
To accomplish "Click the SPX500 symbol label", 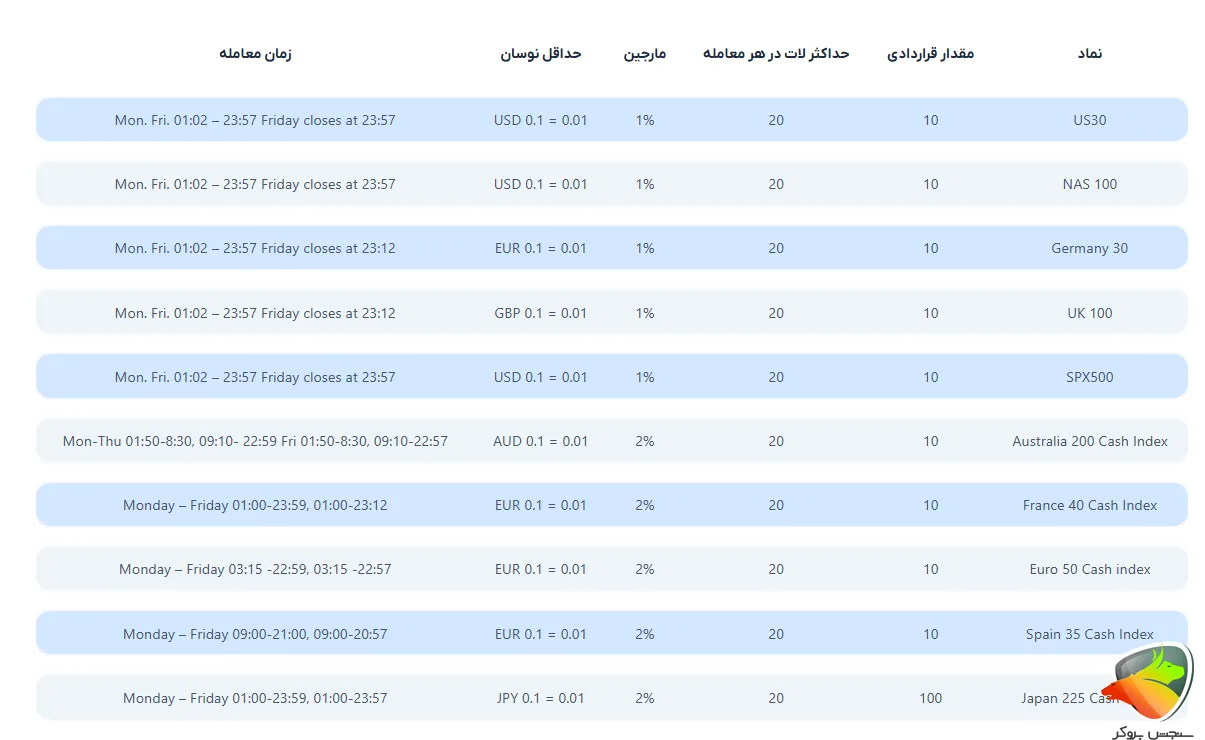I will tap(1089, 377).
